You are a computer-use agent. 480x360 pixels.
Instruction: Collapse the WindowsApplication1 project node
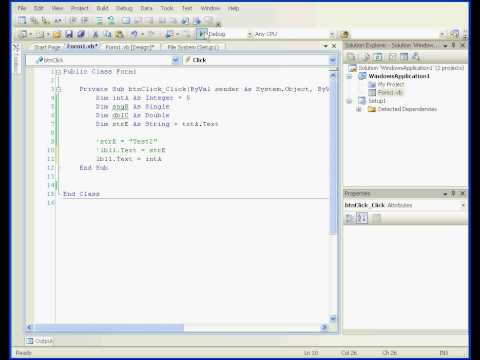[349, 76]
